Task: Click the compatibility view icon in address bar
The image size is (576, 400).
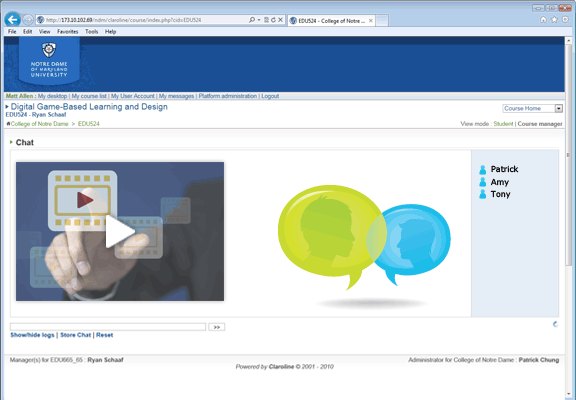Action: click(266, 20)
